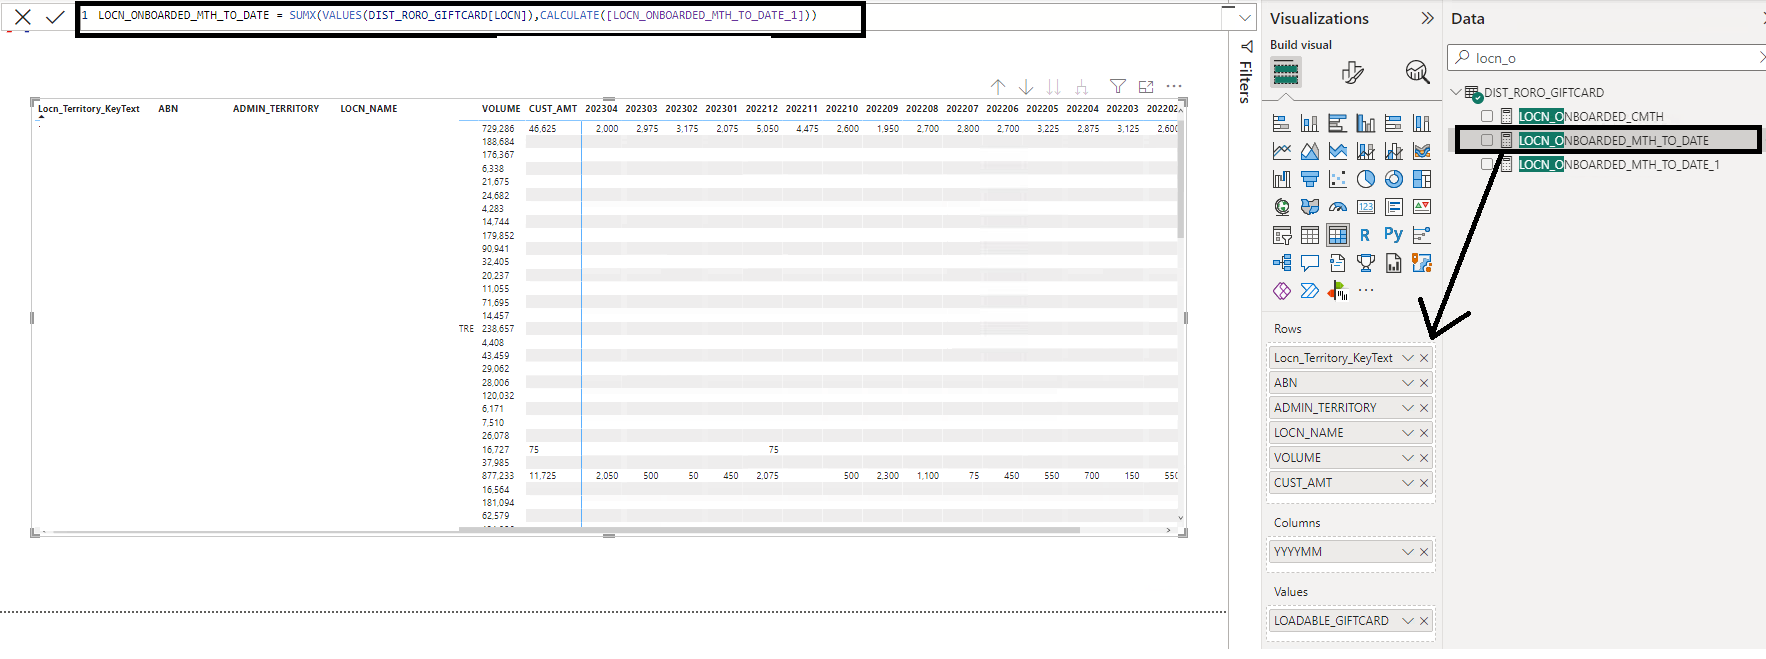The height and width of the screenshot is (659, 1766).
Task: Select Pie chart visual
Action: pyautogui.click(x=1366, y=179)
